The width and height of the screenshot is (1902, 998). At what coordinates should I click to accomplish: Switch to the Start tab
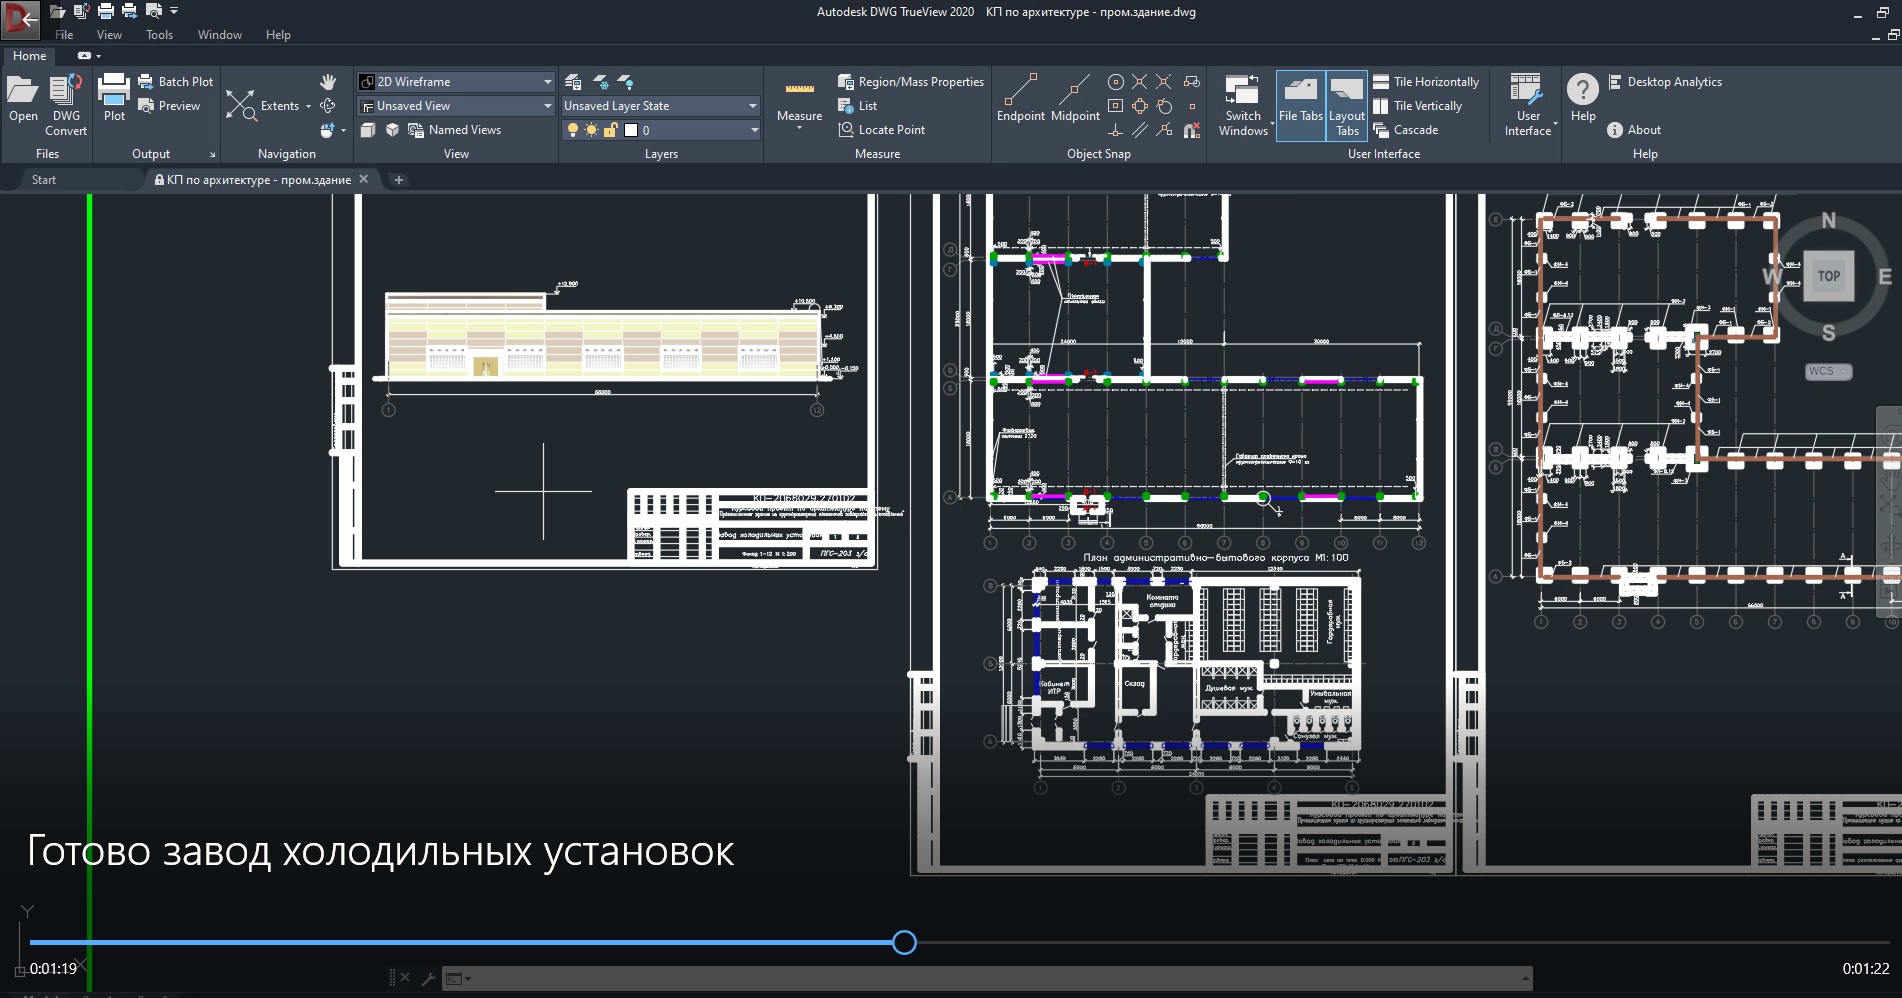tap(44, 180)
